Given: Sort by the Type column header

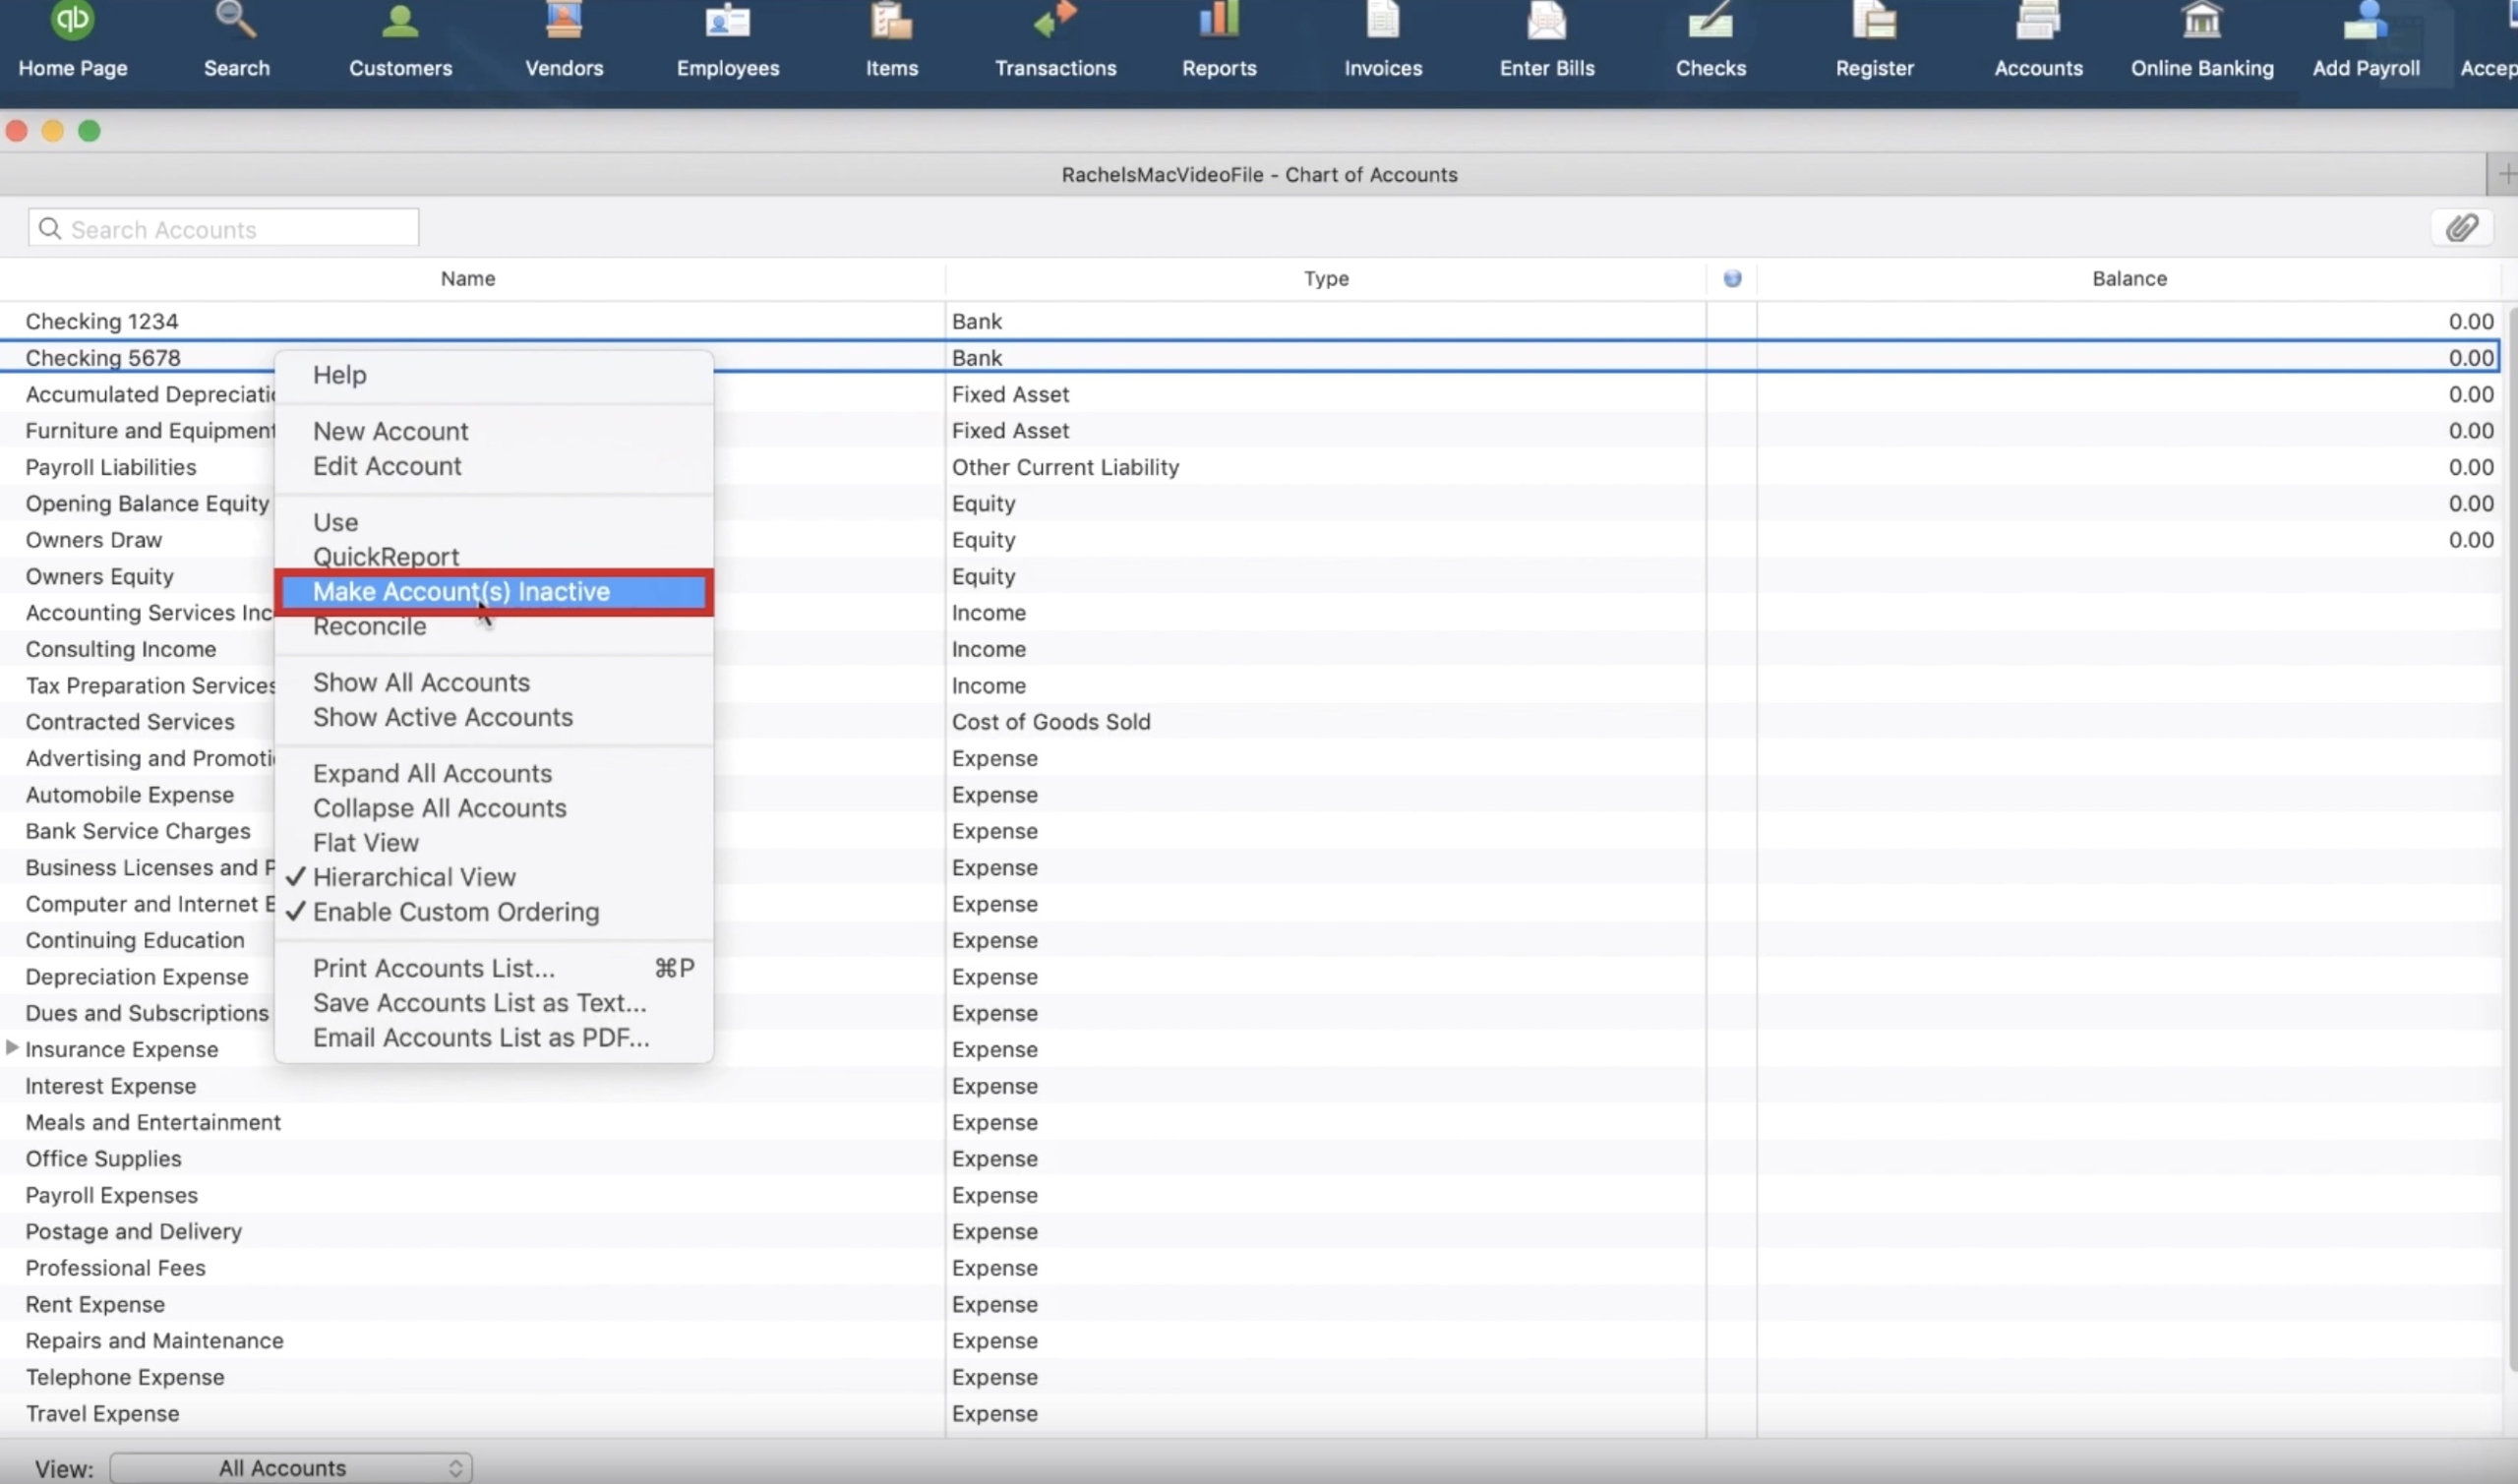Looking at the screenshot, I should pyautogui.click(x=1326, y=279).
